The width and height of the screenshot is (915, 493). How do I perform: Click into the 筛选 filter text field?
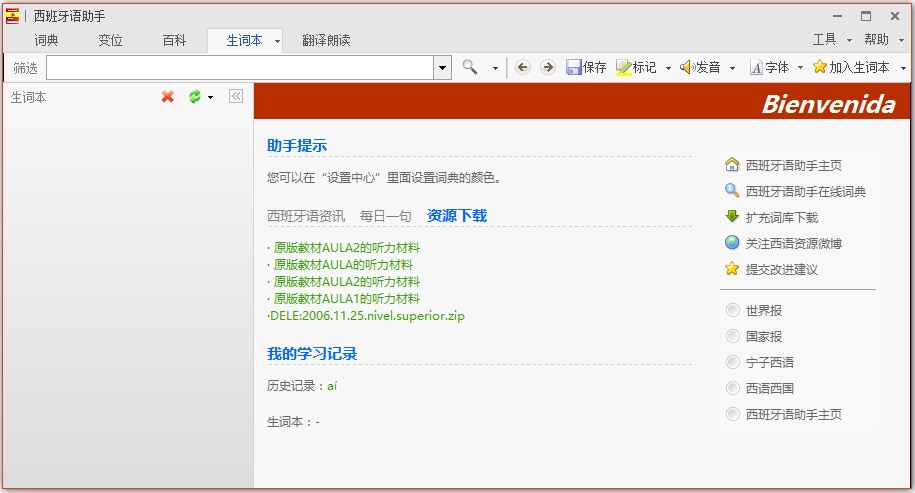click(x=240, y=67)
